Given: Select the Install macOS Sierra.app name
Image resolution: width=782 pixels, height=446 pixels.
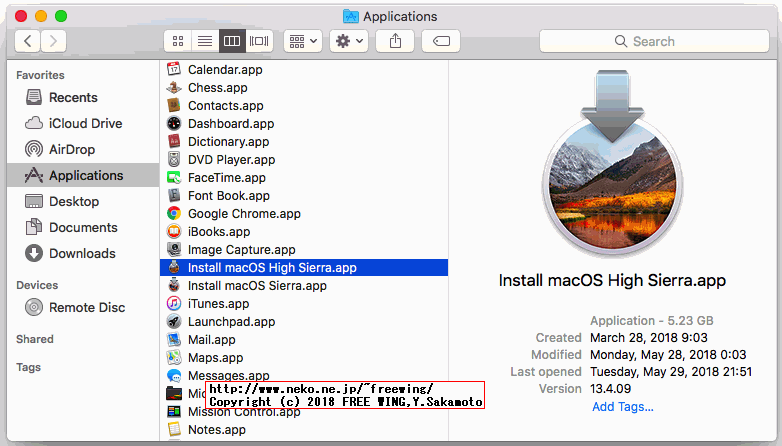Looking at the screenshot, I should (x=257, y=286).
